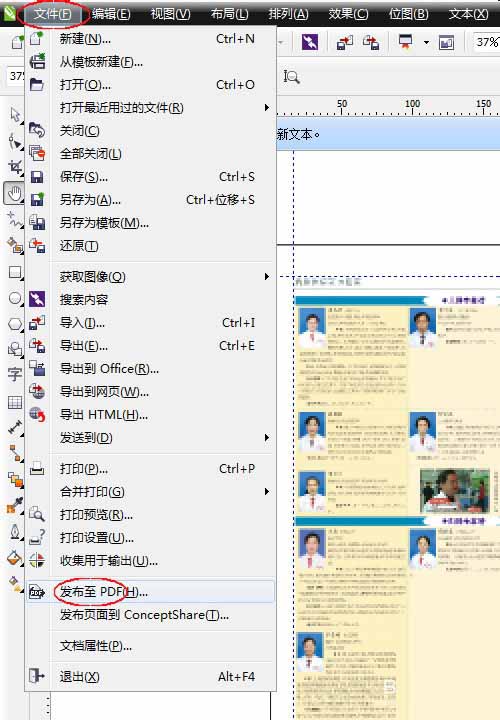This screenshot has width=500, height=720.
Task: Open the application launcher dropdown arrow
Action: pyautogui.click(x=427, y=42)
